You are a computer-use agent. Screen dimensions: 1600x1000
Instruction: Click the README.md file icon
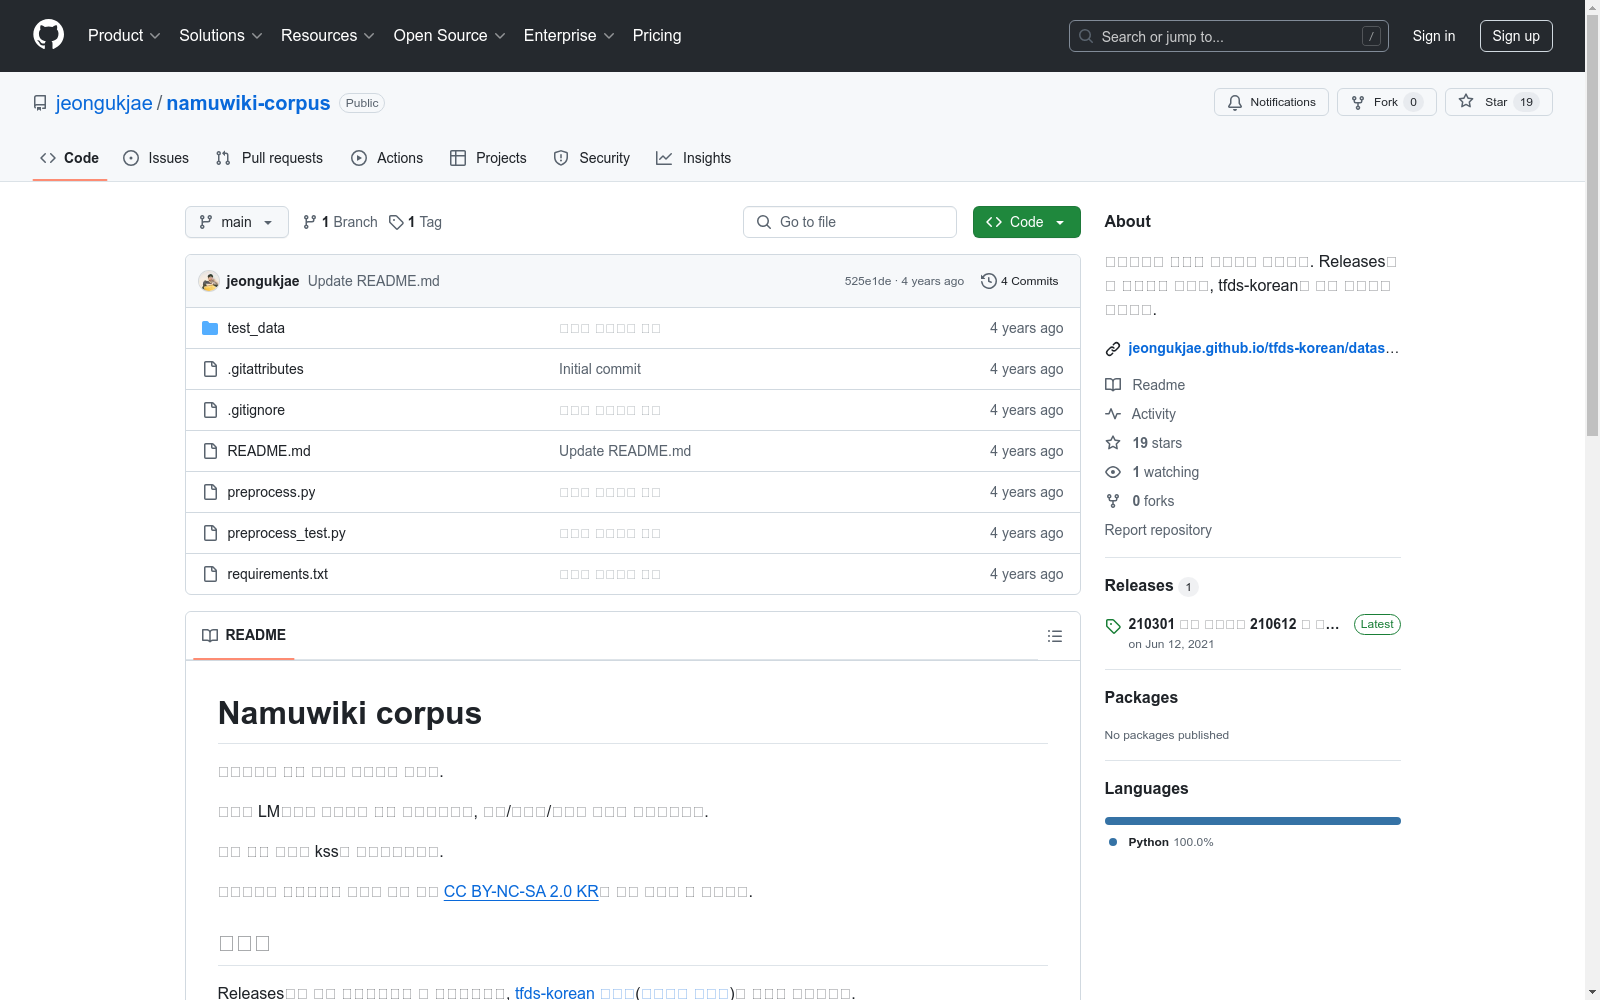[210, 451]
